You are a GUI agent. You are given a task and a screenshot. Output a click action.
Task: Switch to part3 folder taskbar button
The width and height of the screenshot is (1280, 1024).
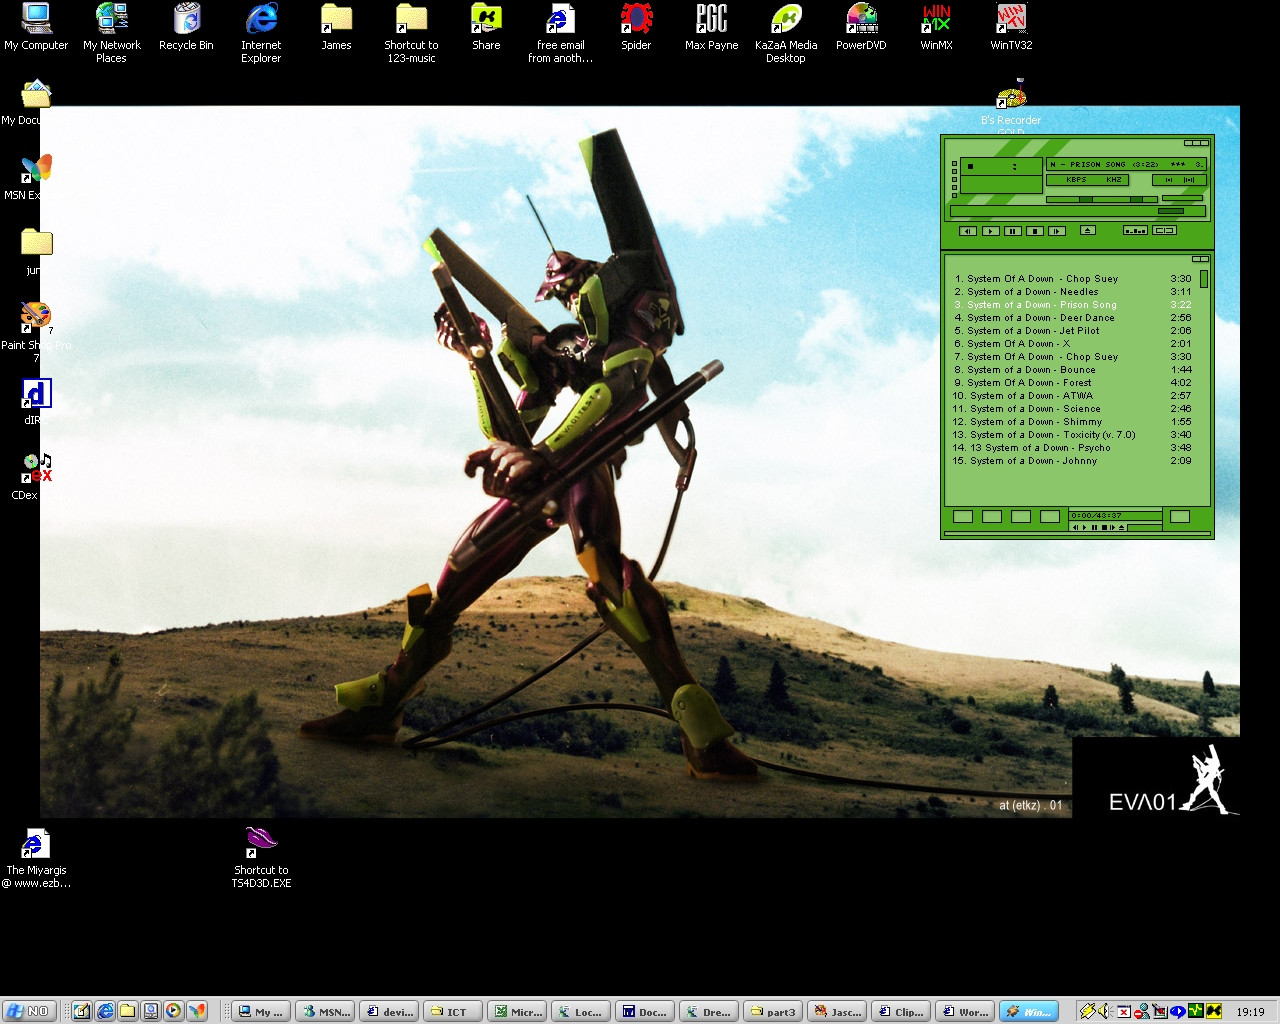click(773, 1012)
